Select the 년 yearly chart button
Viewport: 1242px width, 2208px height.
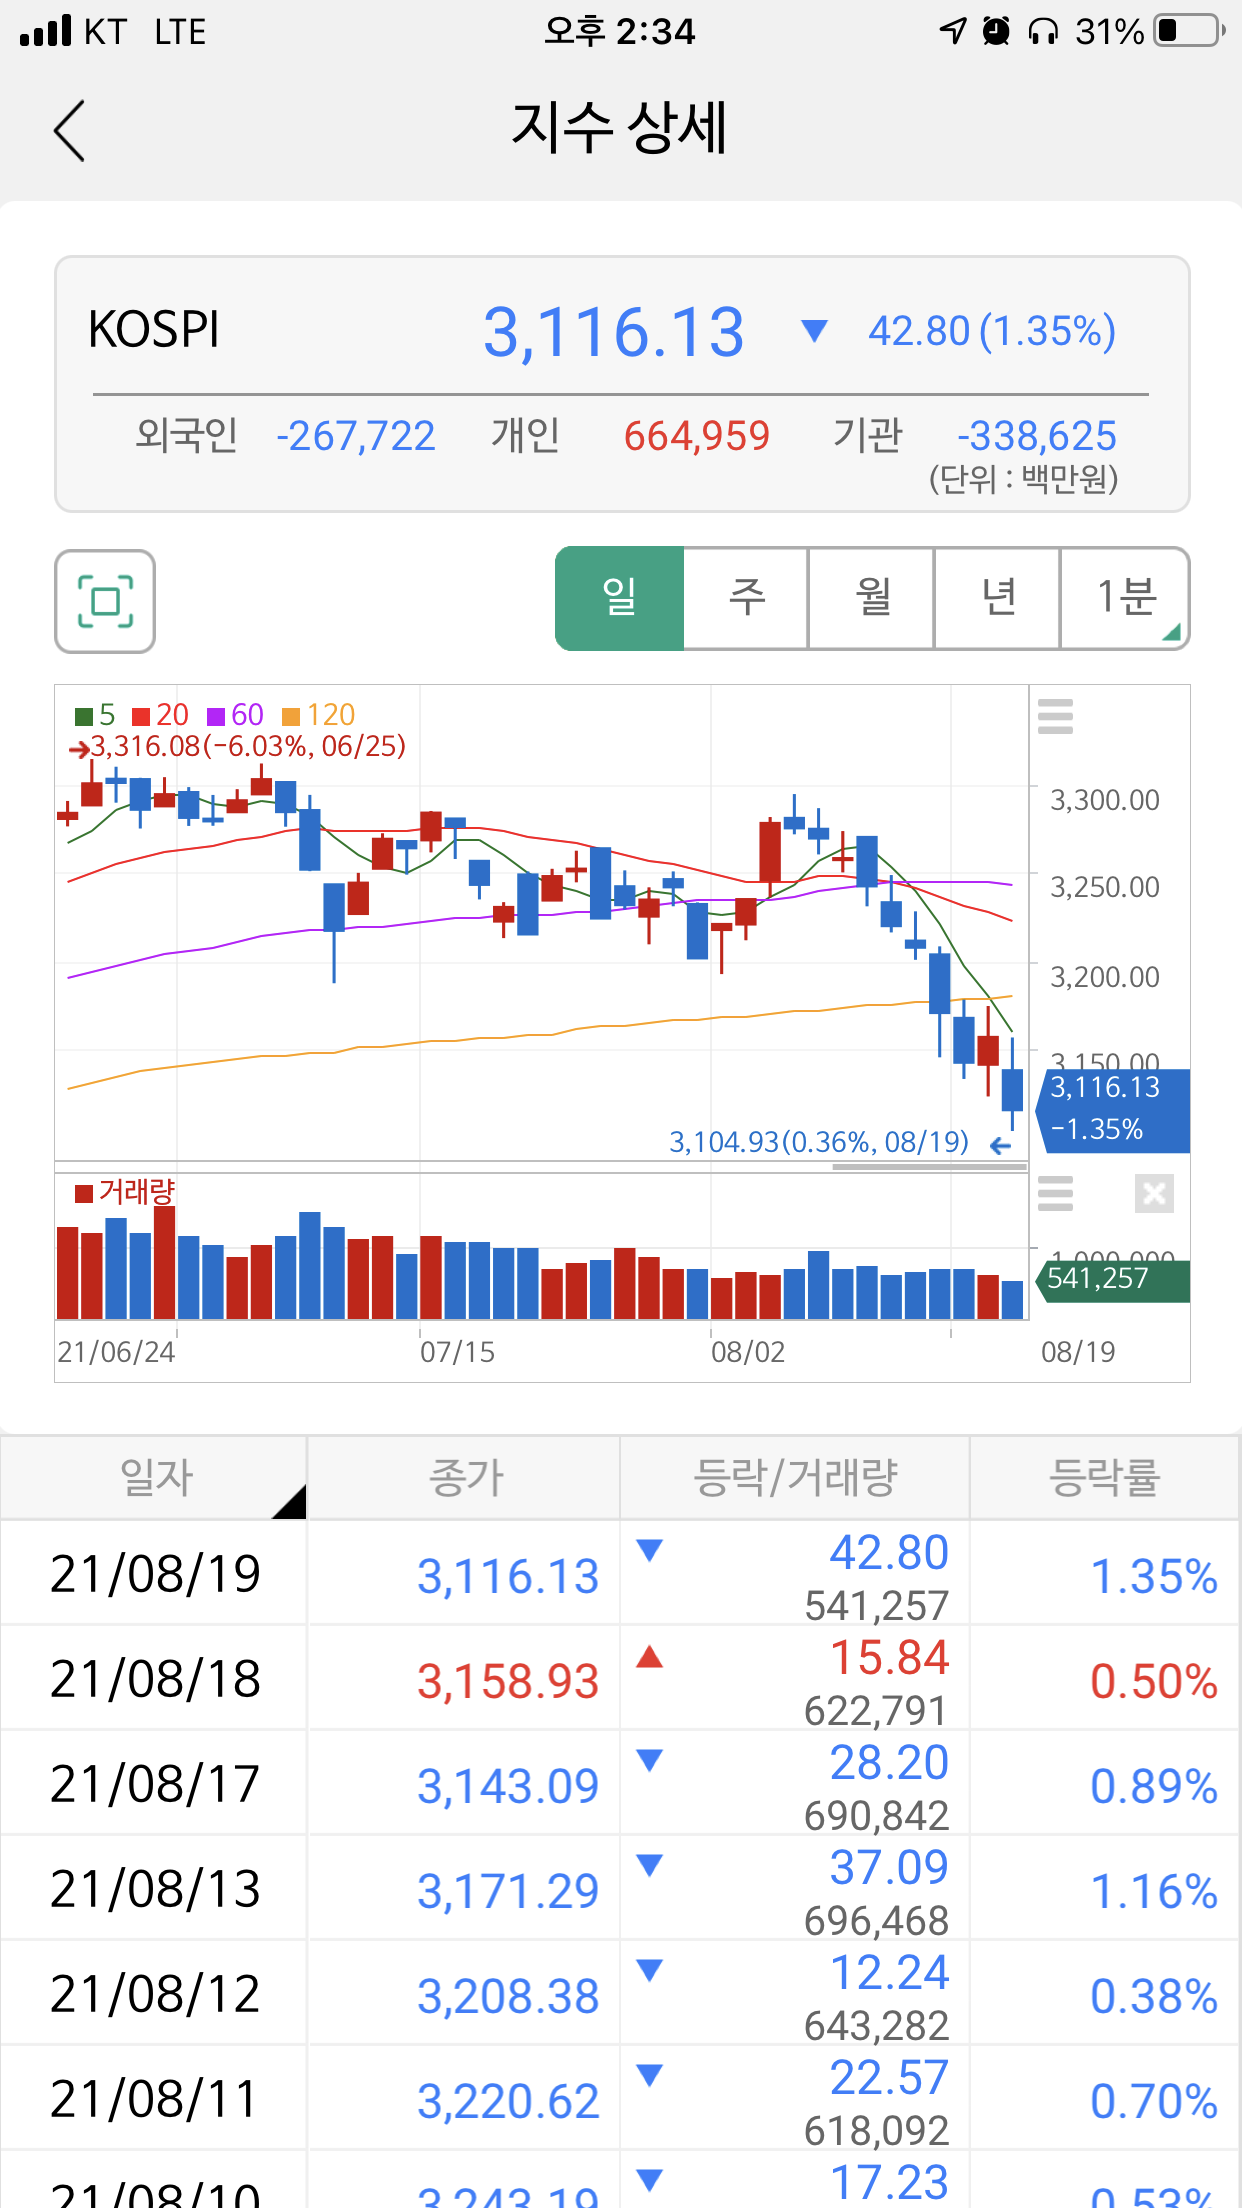[x=998, y=598]
